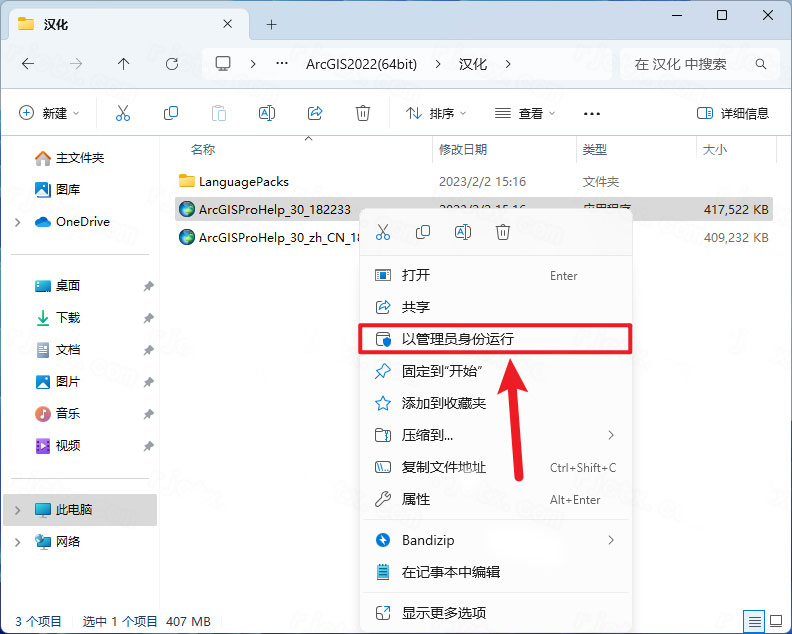Open 下载 in the navigation pane
Viewport: 792px width, 634px height.
(58, 317)
